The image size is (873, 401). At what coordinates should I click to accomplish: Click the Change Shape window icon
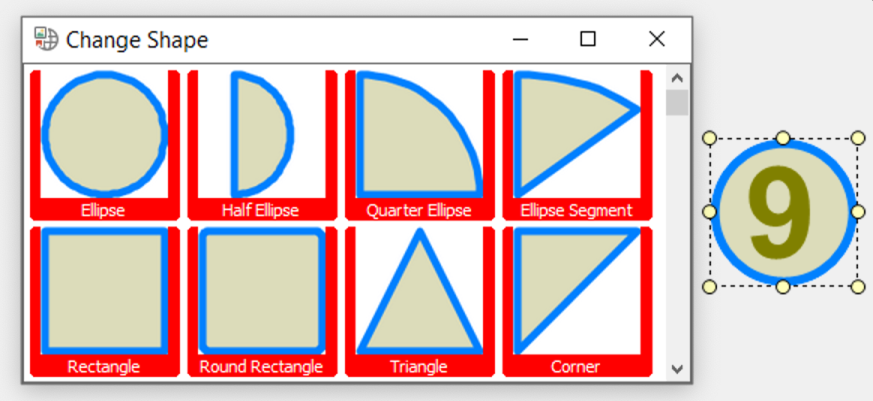click(x=46, y=39)
